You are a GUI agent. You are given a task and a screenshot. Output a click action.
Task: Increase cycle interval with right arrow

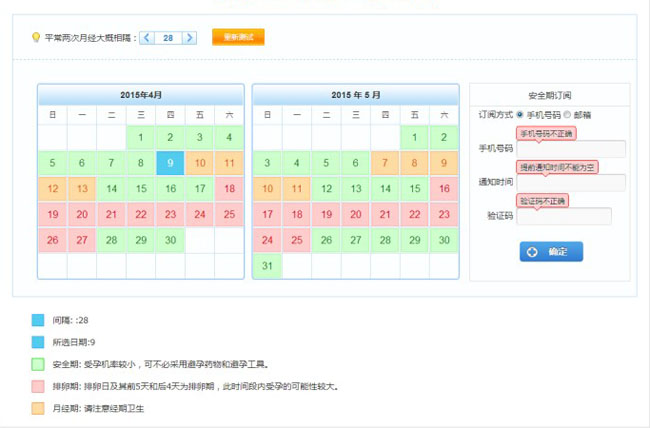190,38
